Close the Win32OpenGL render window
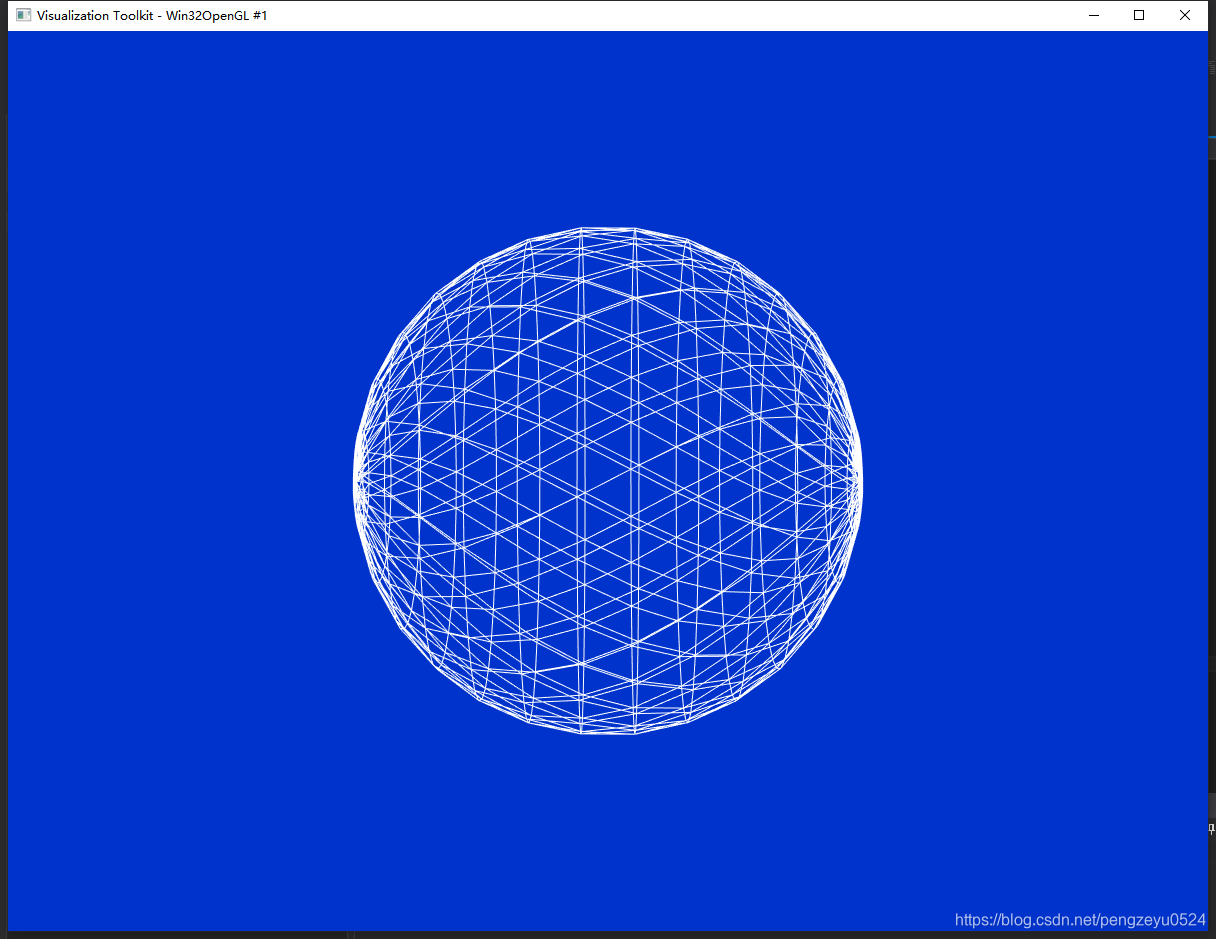Image resolution: width=1216 pixels, height=939 pixels. [x=1184, y=15]
